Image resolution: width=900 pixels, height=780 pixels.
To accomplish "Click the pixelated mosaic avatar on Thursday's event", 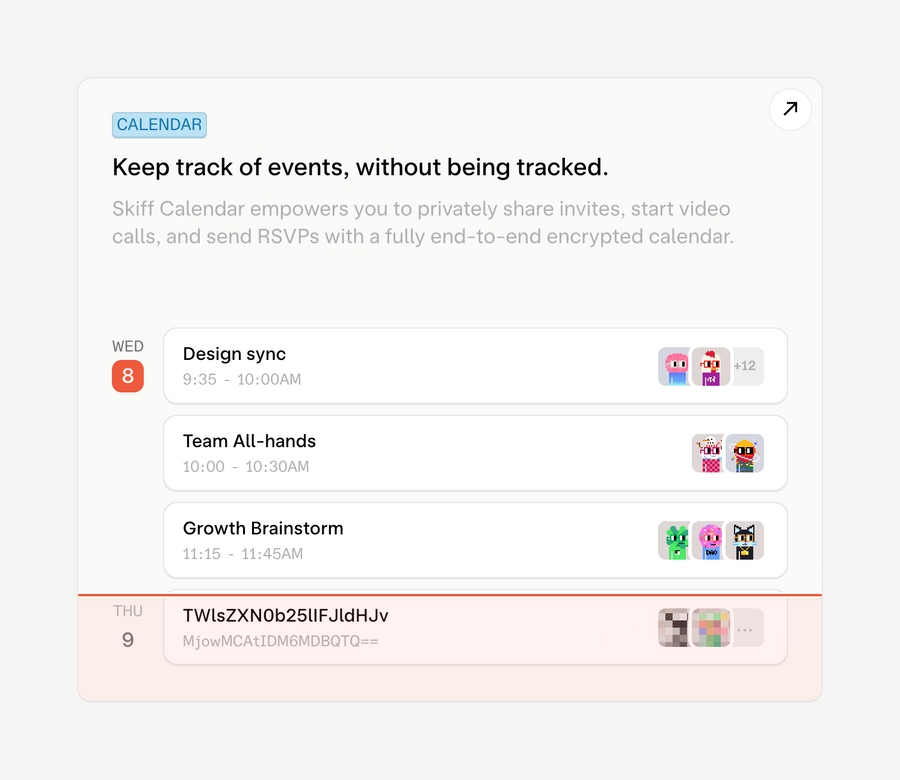I will pyautogui.click(x=675, y=628).
